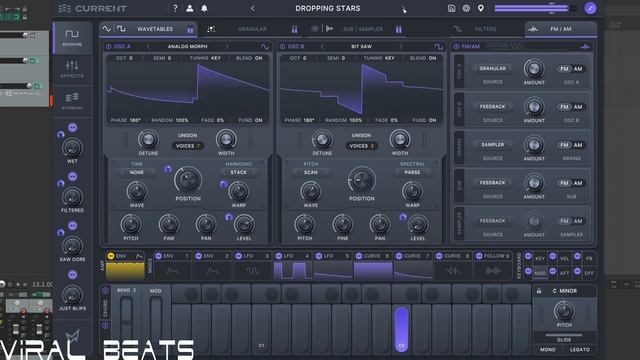The width and height of the screenshot is (640, 360).
Task: Open the help question mark icon
Action: click(x=175, y=8)
